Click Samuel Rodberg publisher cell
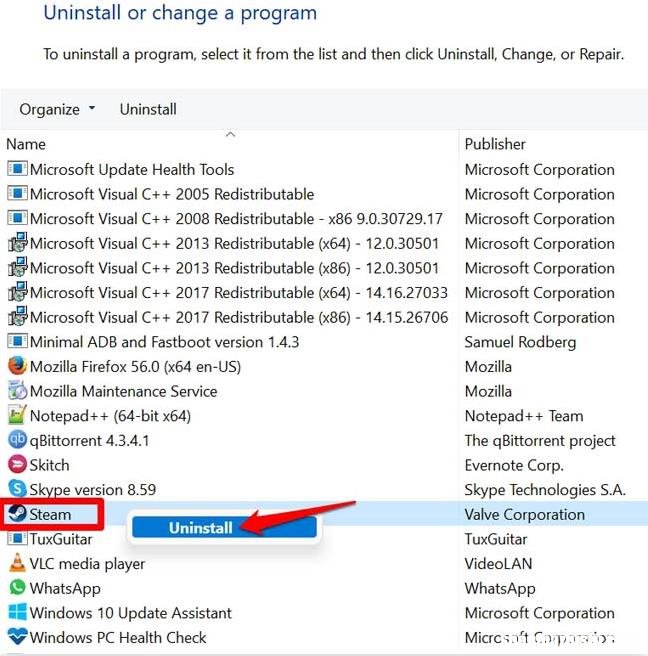This screenshot has width=648, height=656. tap(520, 342)
